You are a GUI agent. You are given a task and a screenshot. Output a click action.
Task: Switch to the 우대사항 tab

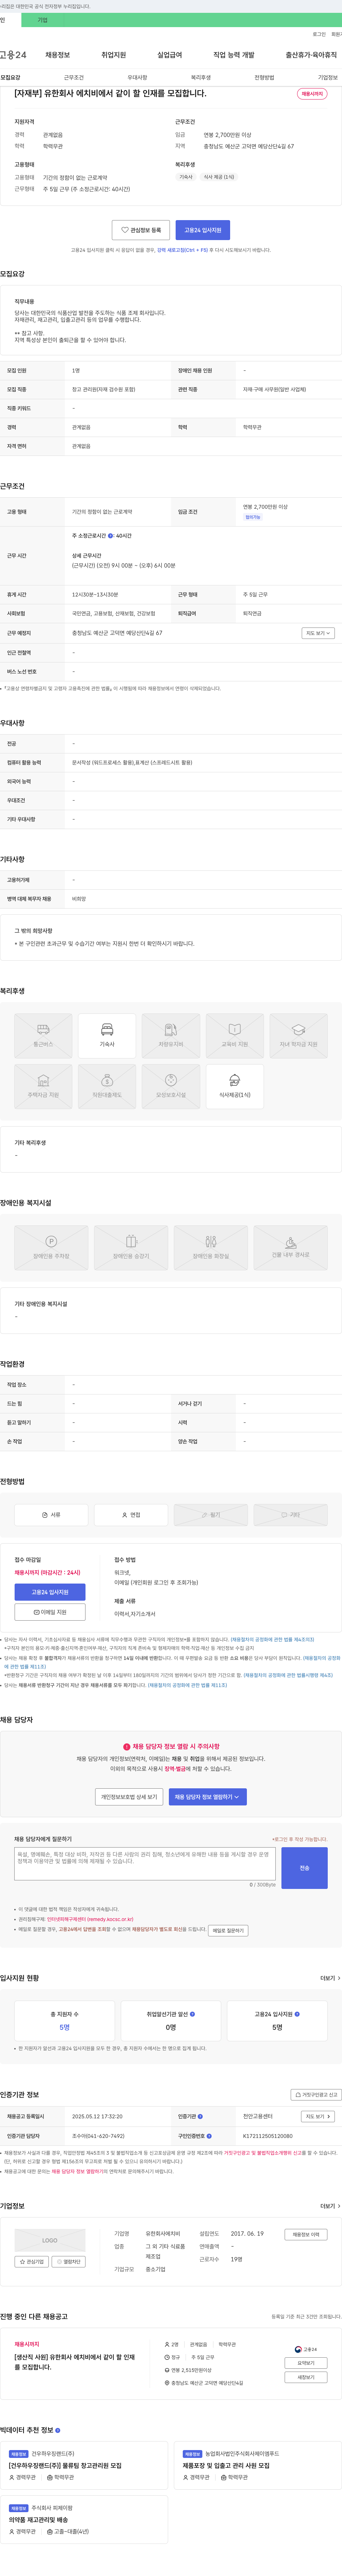[x=137, y=77]
